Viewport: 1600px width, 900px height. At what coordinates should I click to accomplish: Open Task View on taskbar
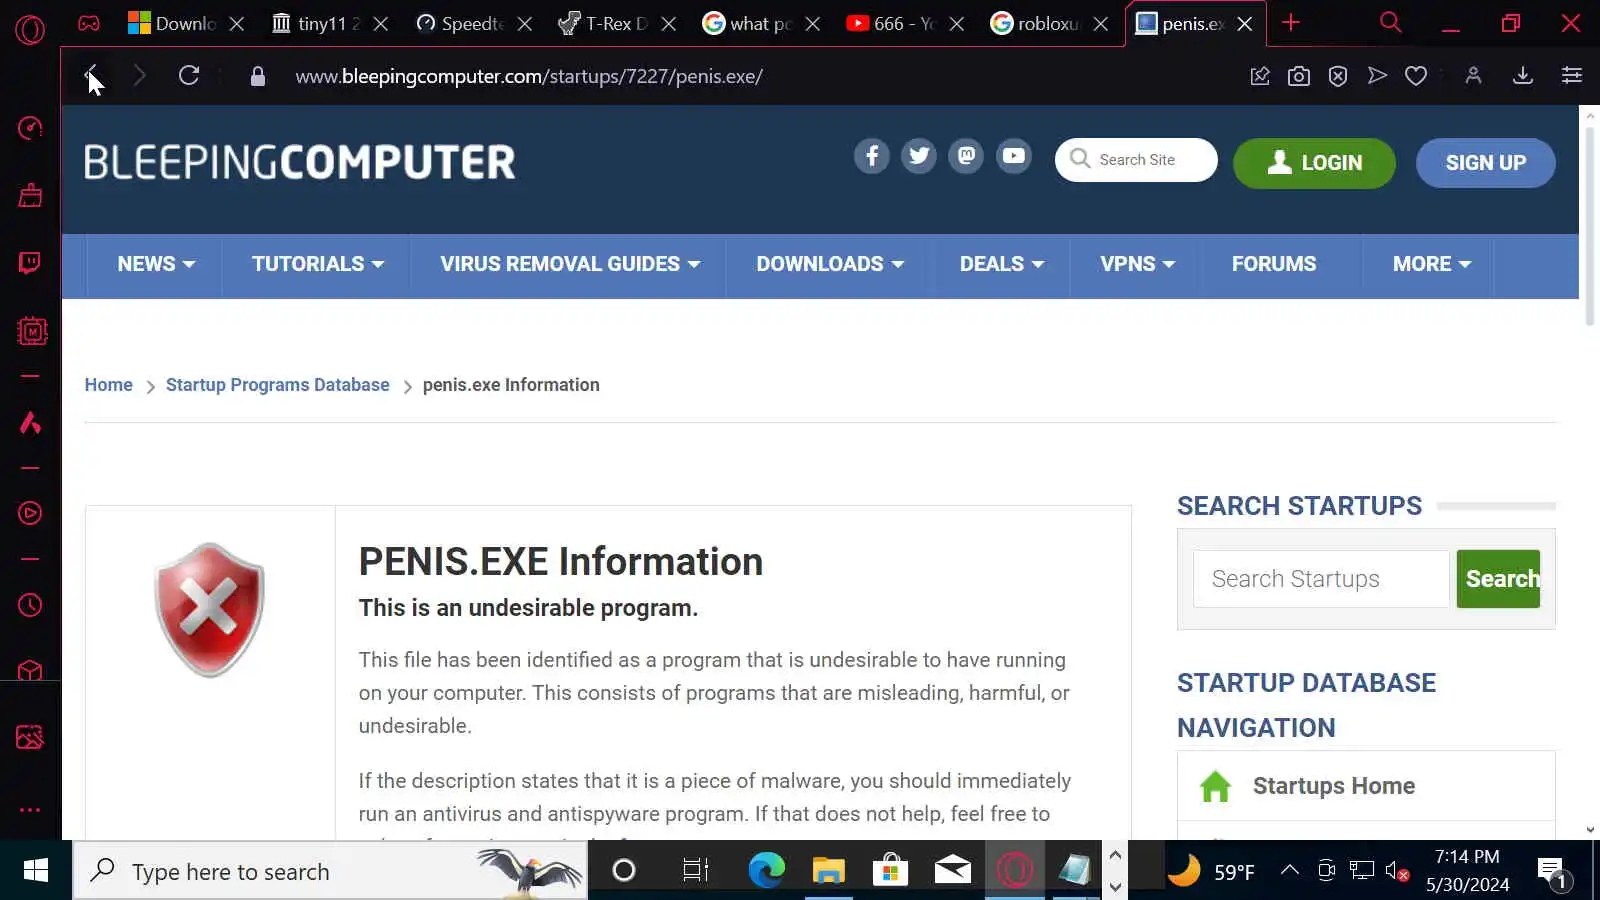coord(695,871)
